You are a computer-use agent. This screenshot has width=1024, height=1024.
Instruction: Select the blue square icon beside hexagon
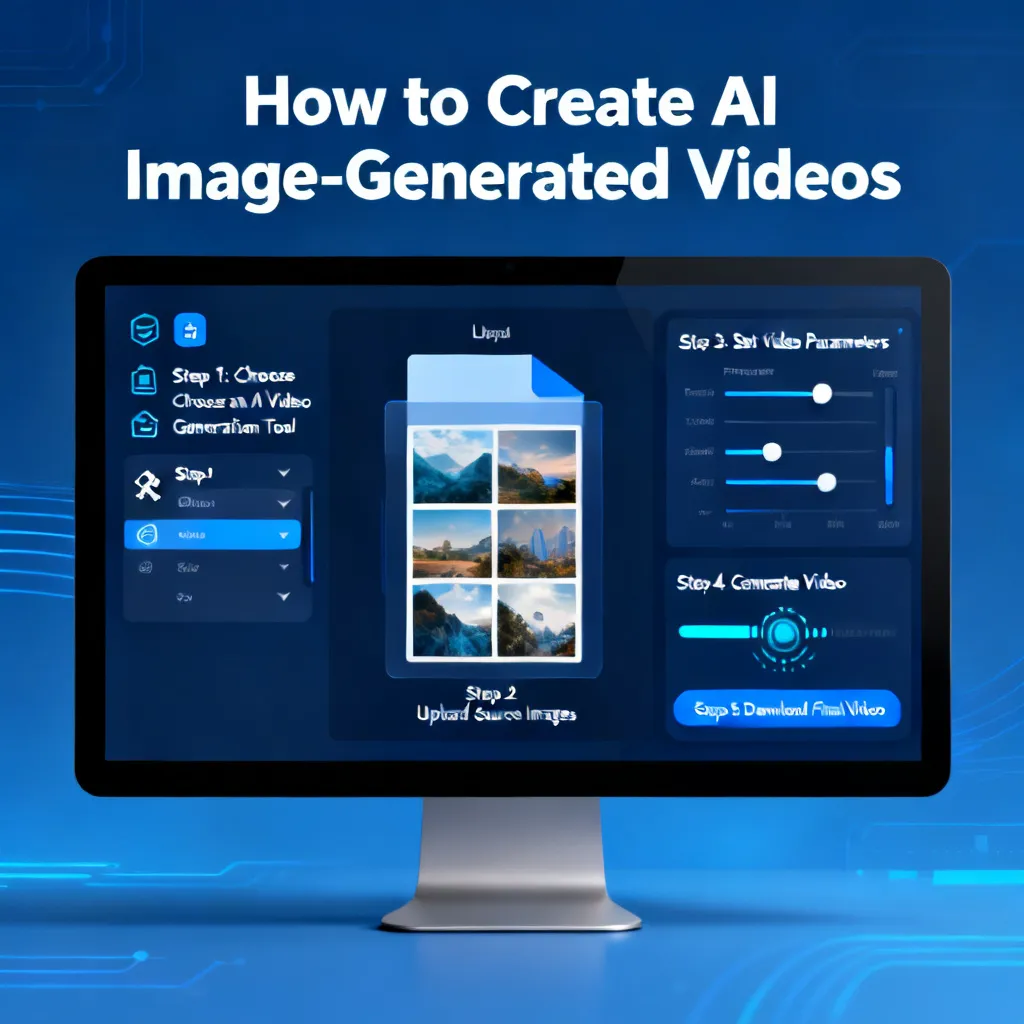click(190, 330)
